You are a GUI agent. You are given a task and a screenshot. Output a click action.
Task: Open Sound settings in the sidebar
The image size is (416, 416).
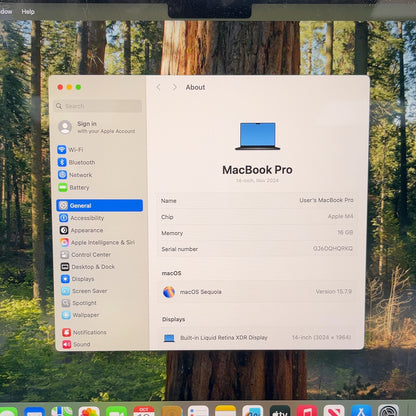coord(76,344)
